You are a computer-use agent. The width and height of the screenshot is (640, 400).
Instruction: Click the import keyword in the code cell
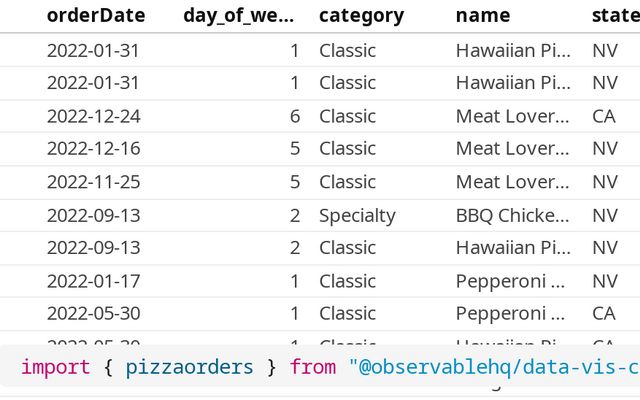click(x=55, y=368)
